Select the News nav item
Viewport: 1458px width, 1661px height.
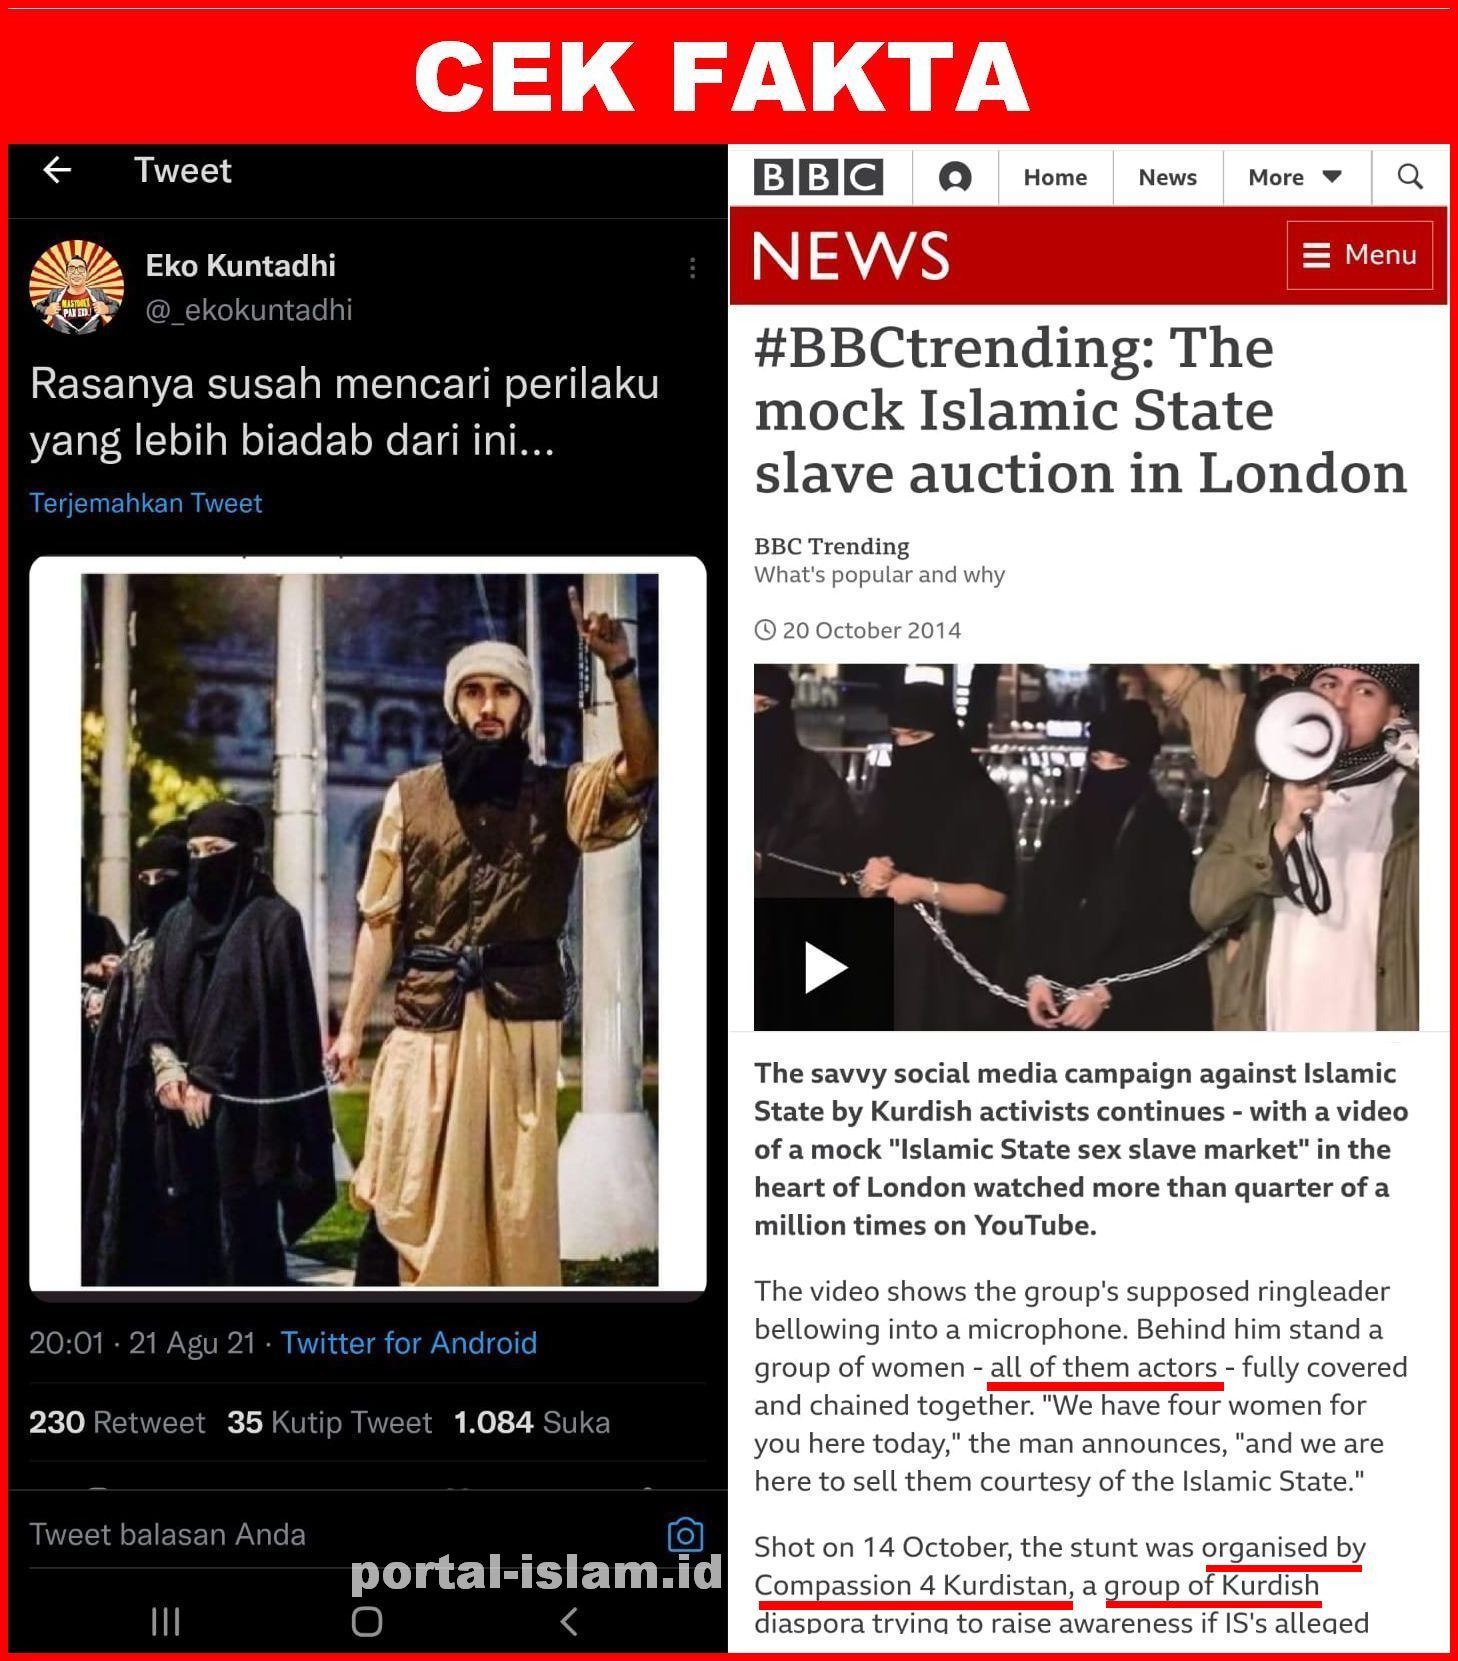click(1167, 177)
